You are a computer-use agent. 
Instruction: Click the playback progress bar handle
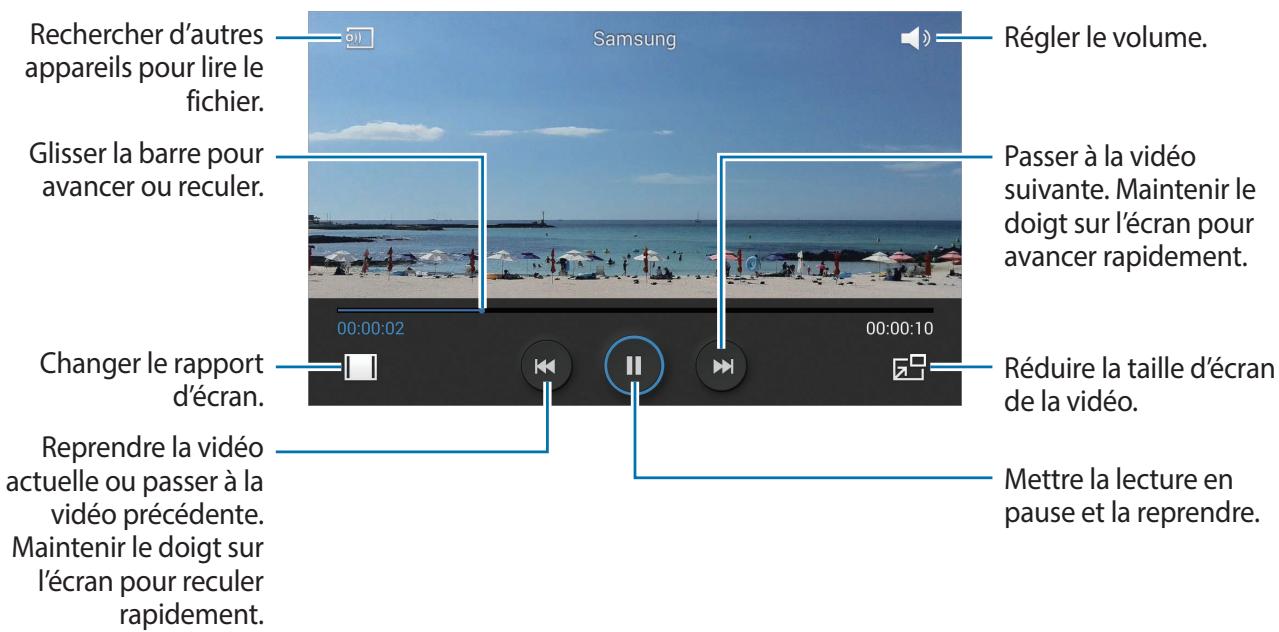point(483,310)
